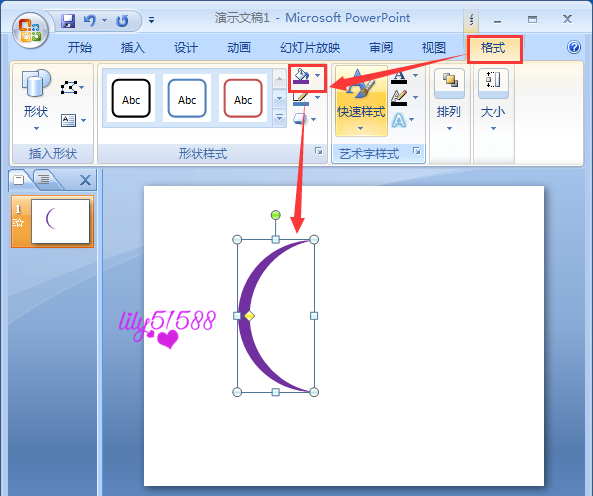Undo the last action

tap(90, 20)
